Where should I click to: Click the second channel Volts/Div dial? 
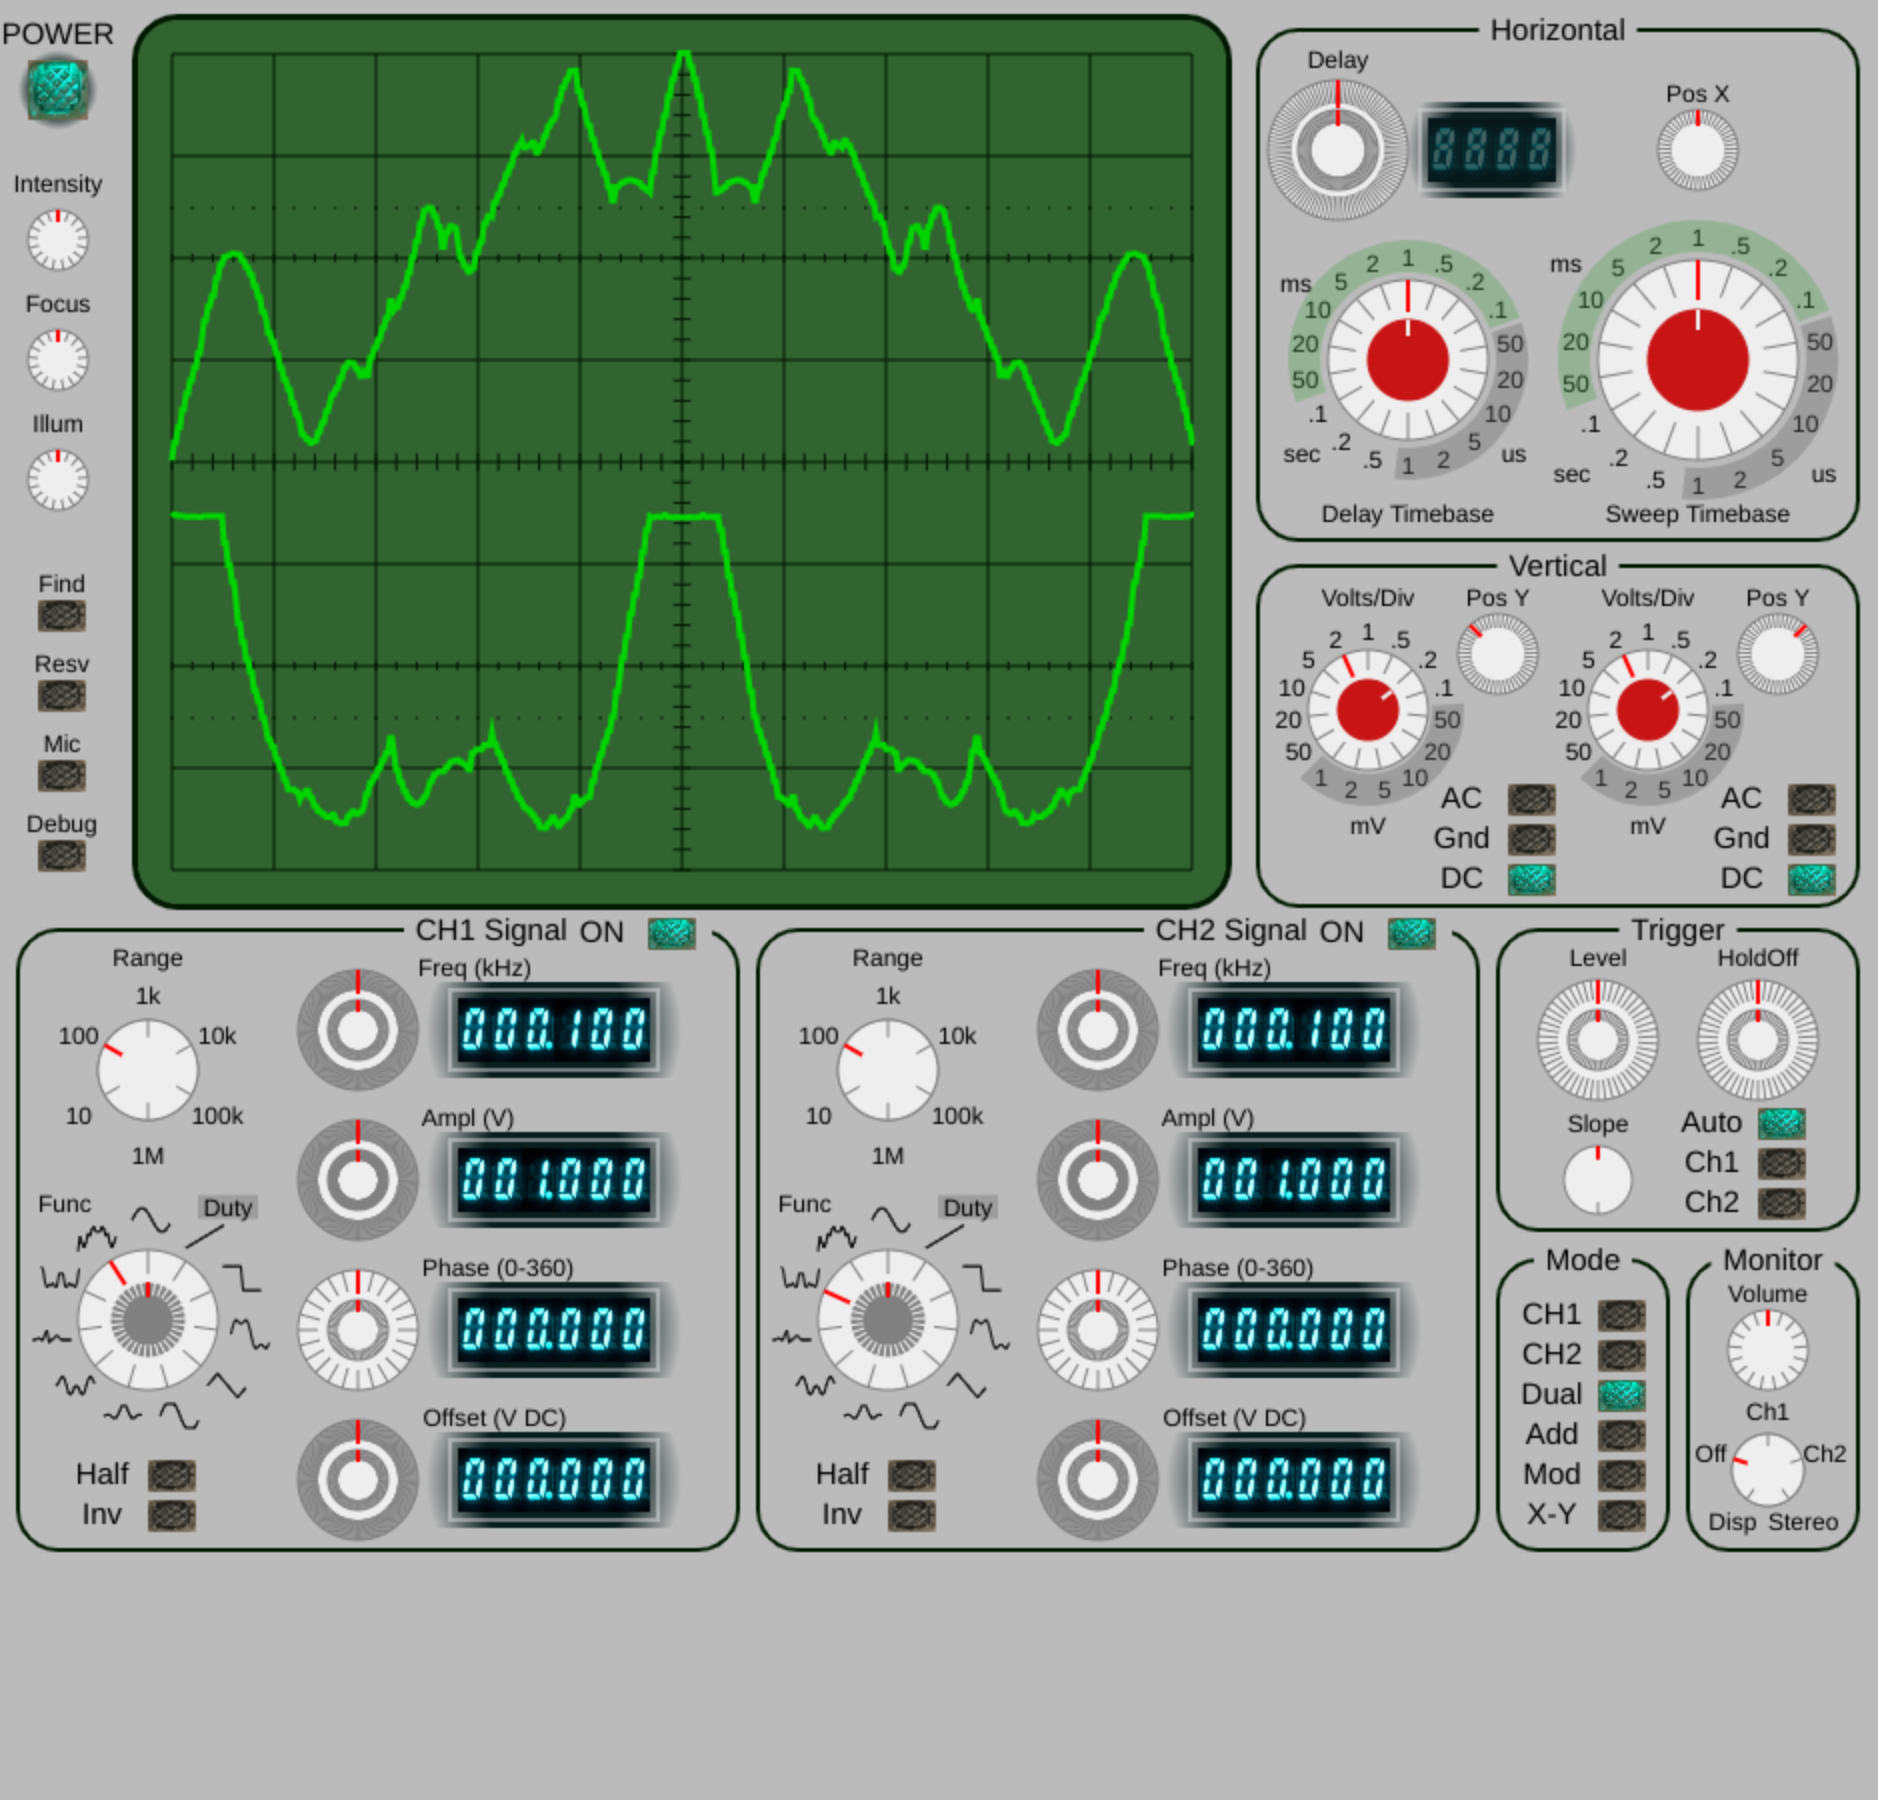click(x=1648, y=710)
